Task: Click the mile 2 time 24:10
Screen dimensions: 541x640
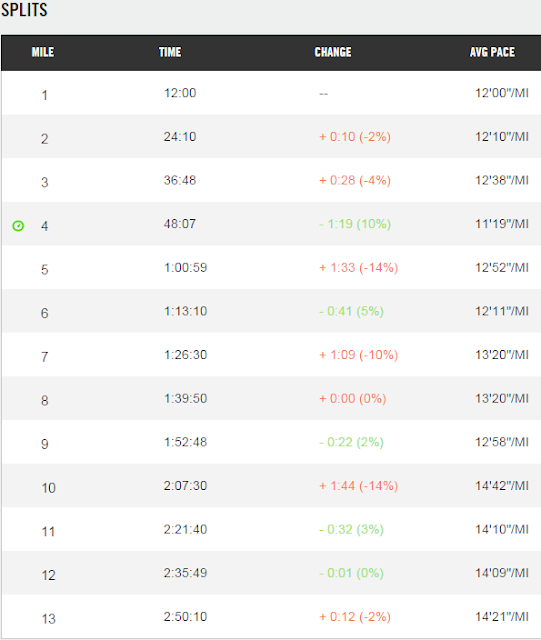Action: 180,137
